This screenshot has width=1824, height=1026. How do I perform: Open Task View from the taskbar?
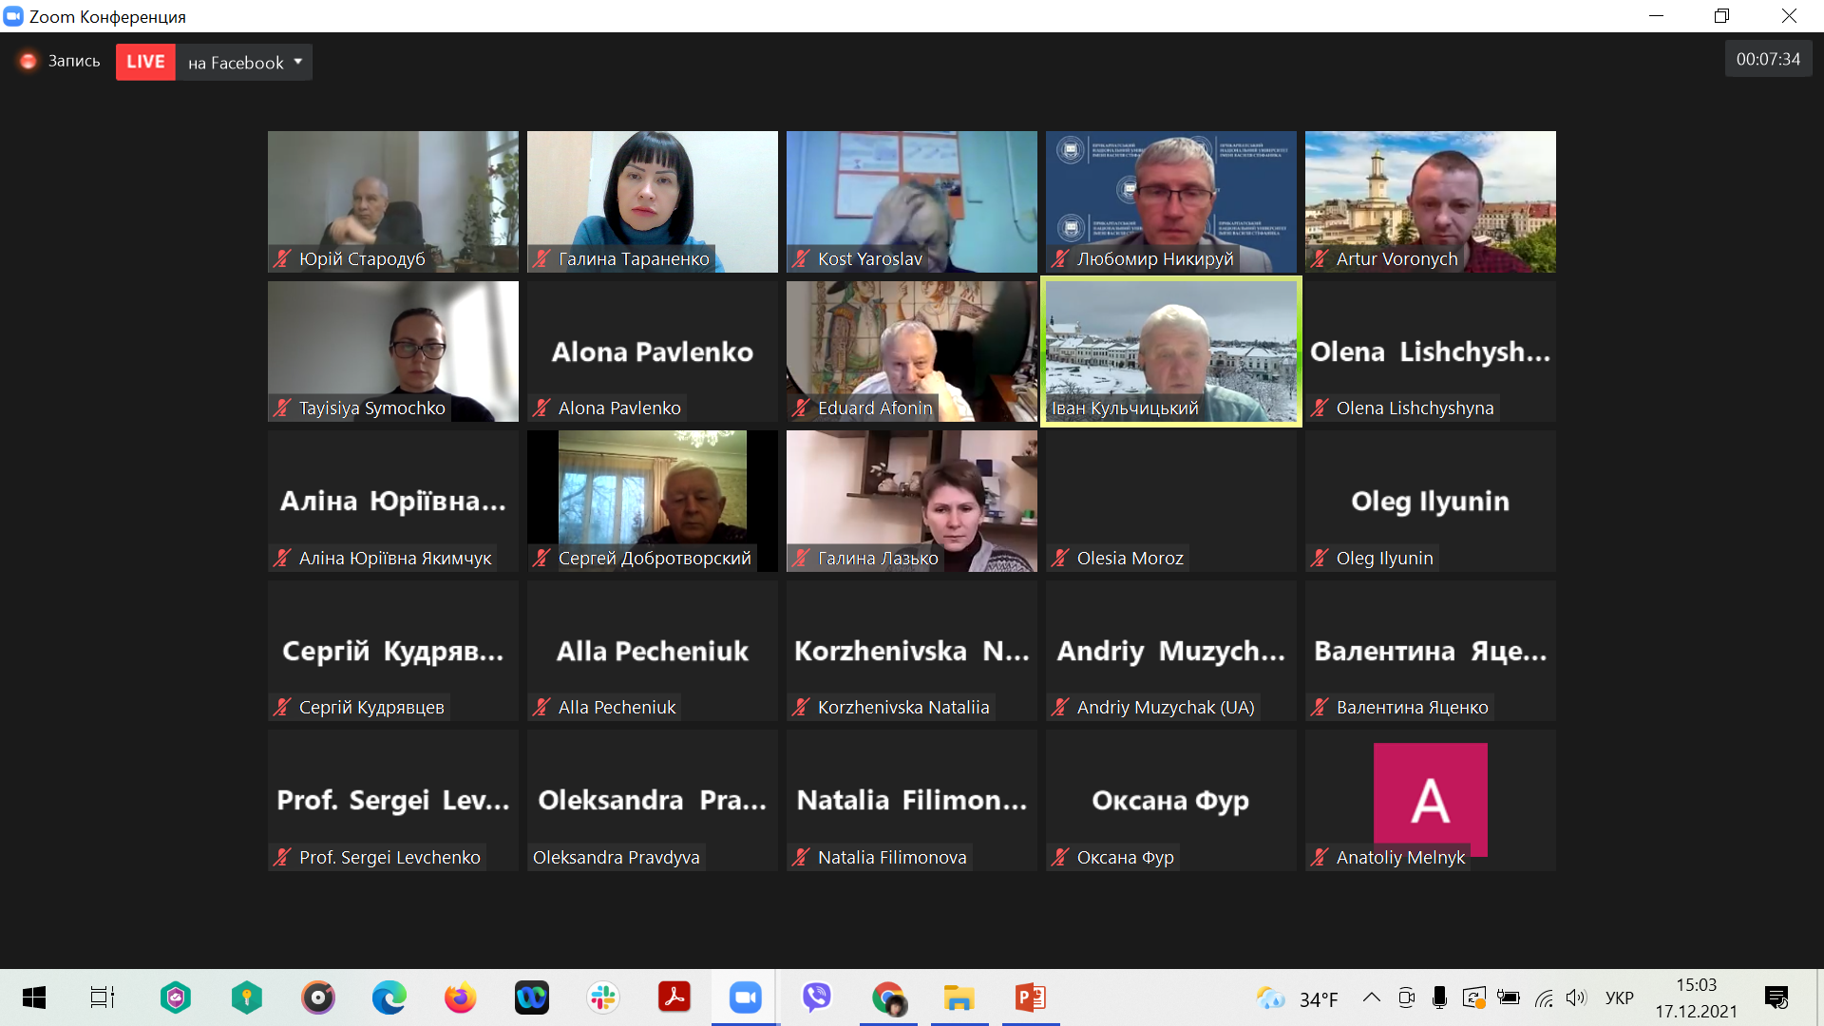click(102, 997)
